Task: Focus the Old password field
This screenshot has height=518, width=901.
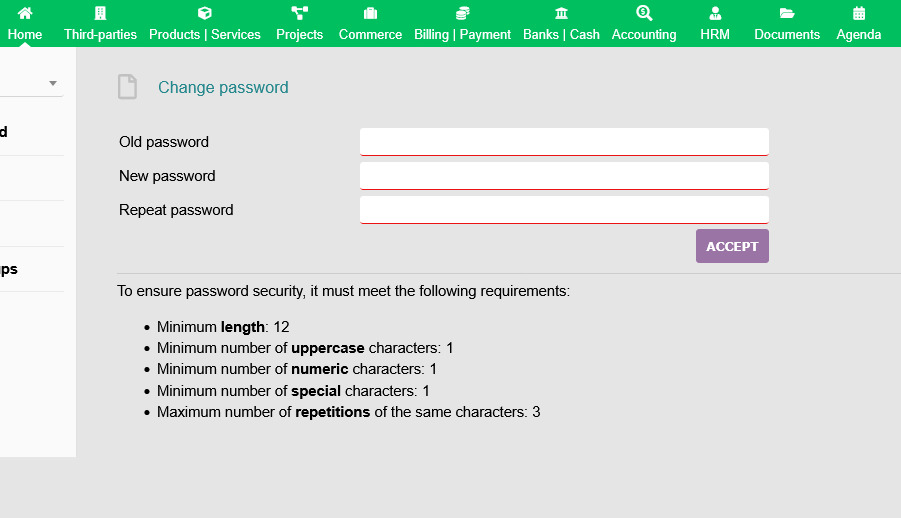Action: coord(564,142)
